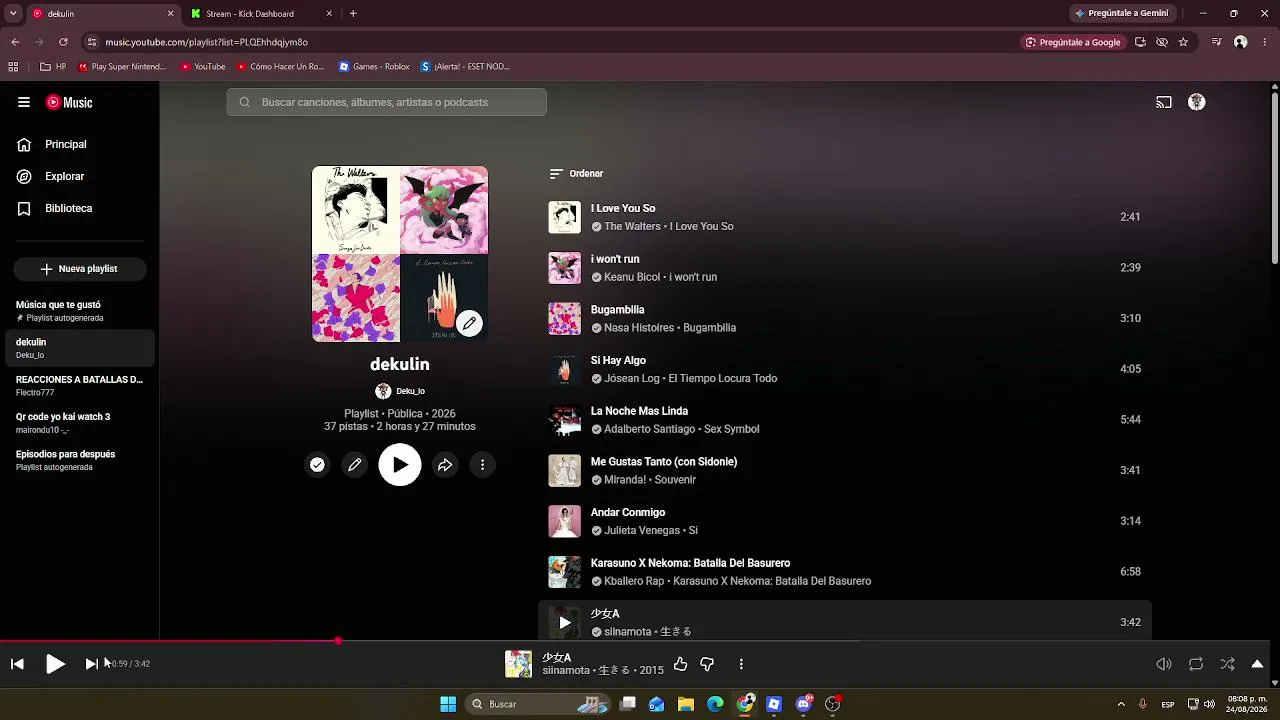Open more options for the dekulin playlist
The width and height of the screenshot is (1280, 720).
tap(482, 465)
